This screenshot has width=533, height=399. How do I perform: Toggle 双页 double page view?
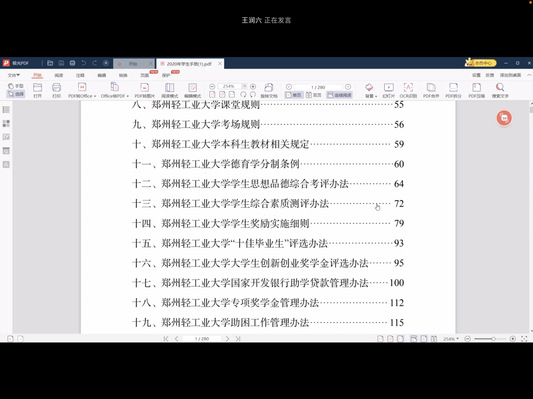pos(314,95)
